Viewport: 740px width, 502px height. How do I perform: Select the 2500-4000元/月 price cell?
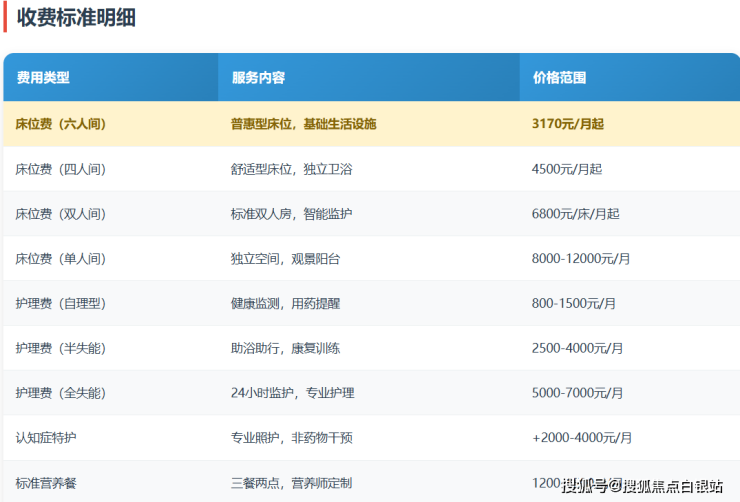(577, 348)
